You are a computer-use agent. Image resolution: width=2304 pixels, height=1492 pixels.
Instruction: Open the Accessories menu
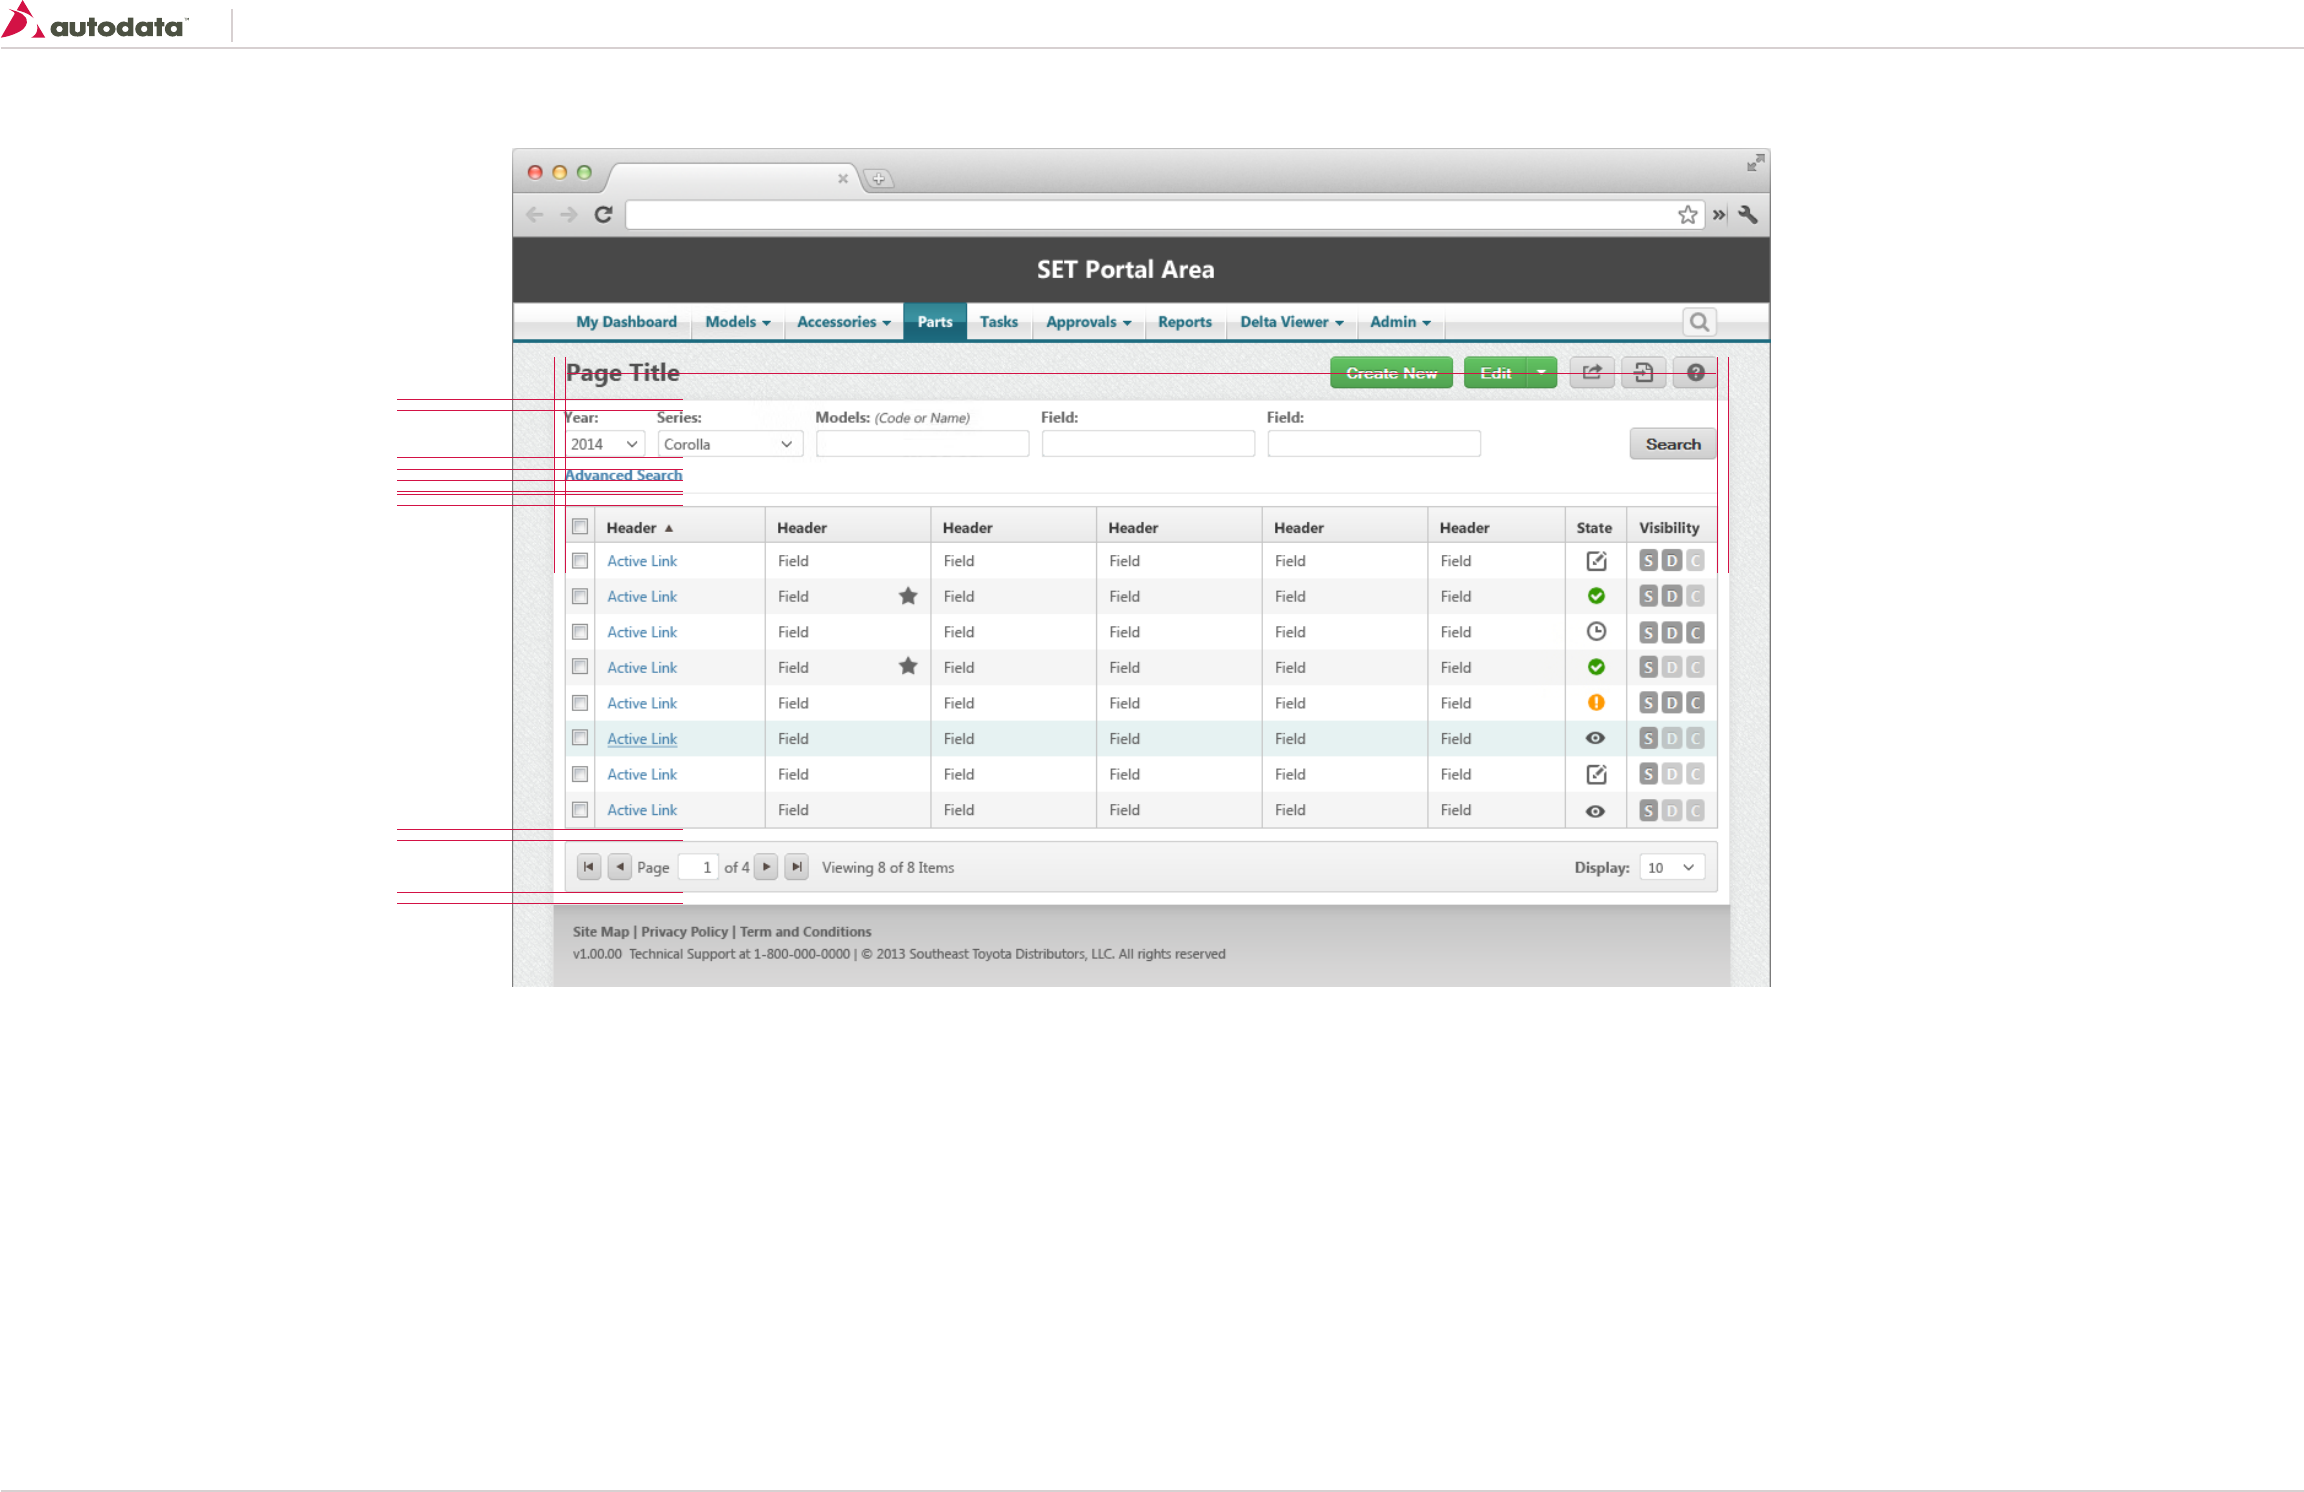click(843, 322)
